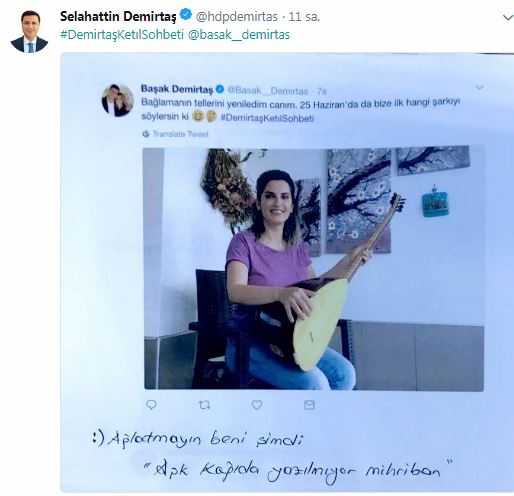Click the Selahattin Demirtaş display name

coord(118,16)
